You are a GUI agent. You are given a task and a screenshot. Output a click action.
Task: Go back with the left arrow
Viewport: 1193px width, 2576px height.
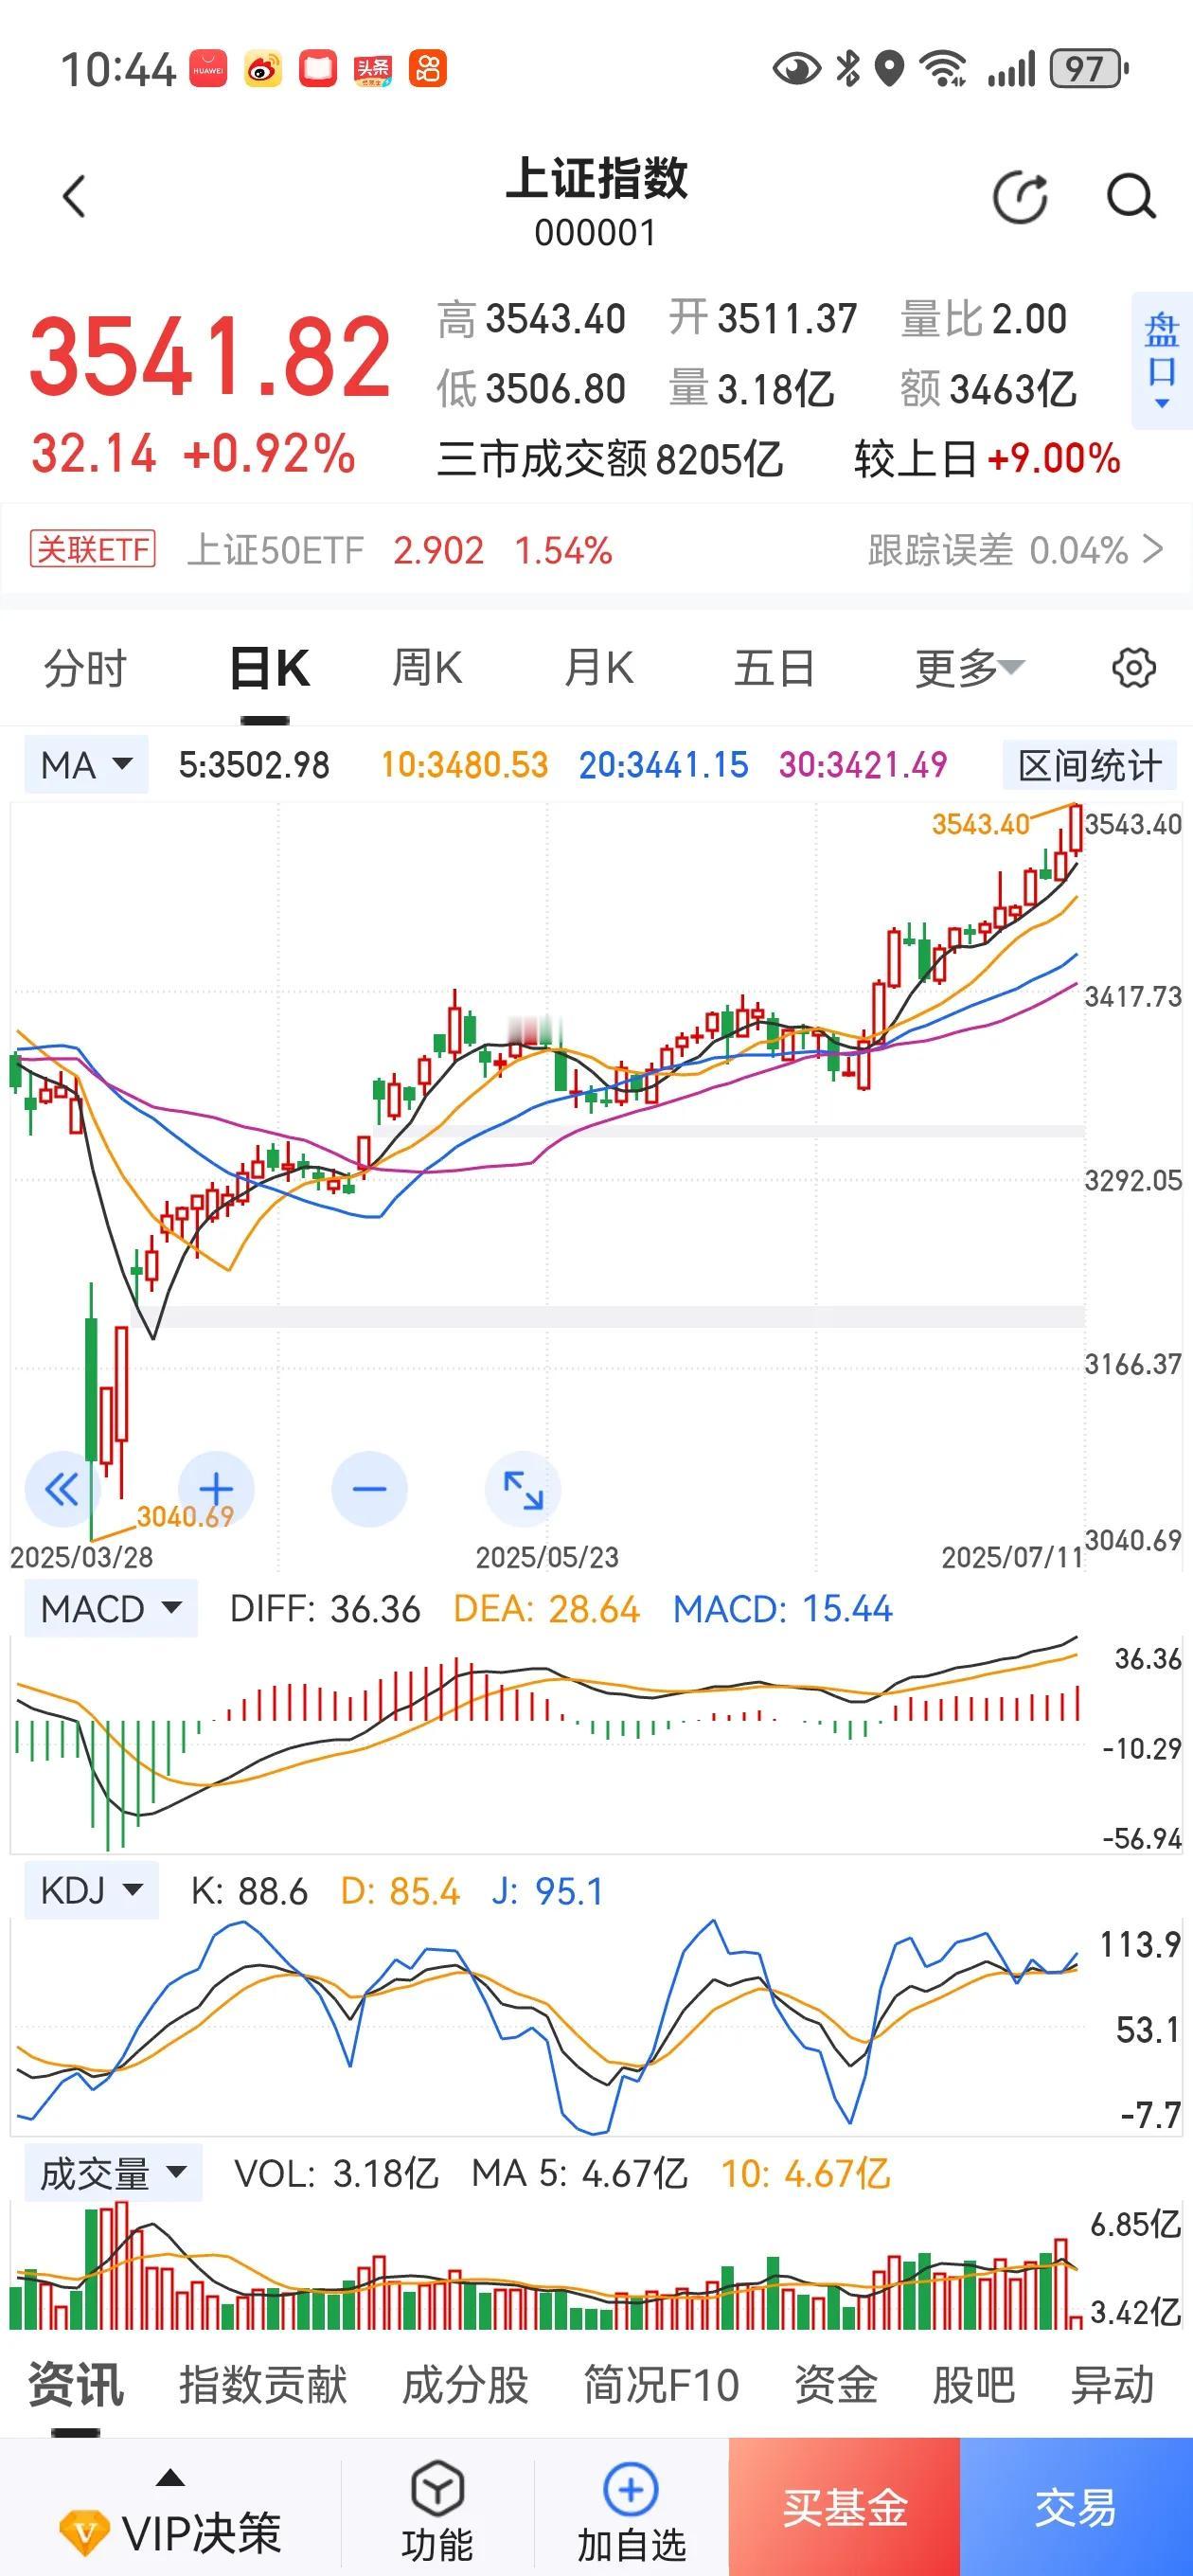tap(74, 196)
